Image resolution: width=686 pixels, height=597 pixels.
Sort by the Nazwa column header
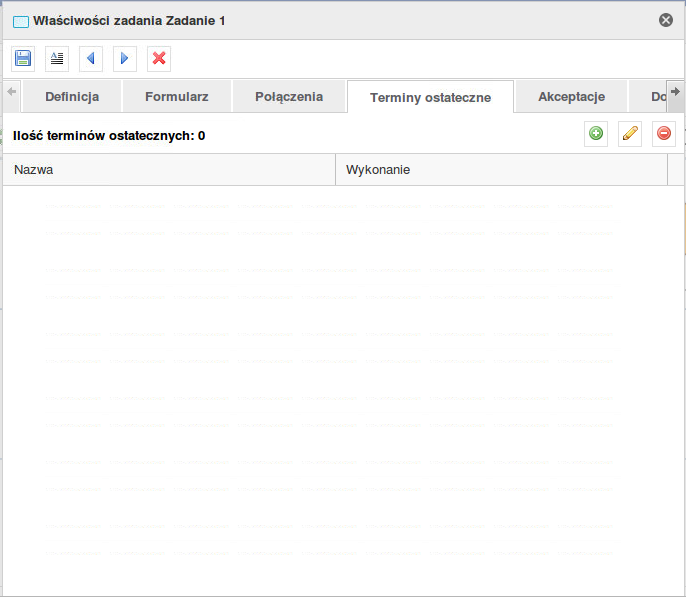168,170
